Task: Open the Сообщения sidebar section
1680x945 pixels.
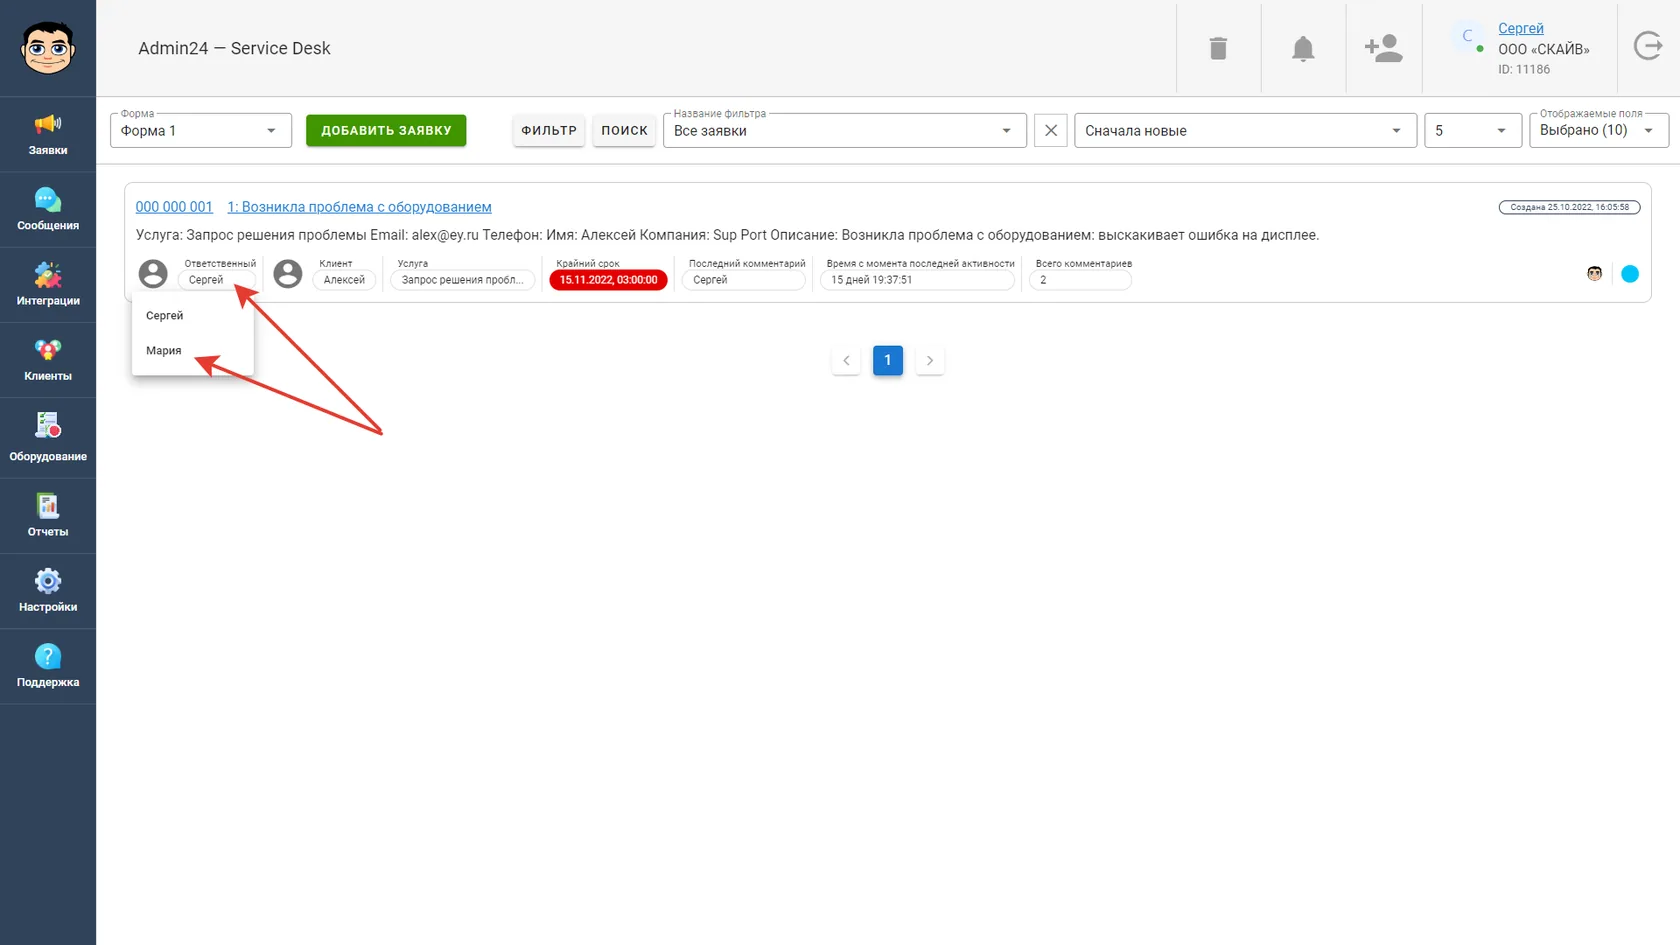Action: click(x=48, y=210)
